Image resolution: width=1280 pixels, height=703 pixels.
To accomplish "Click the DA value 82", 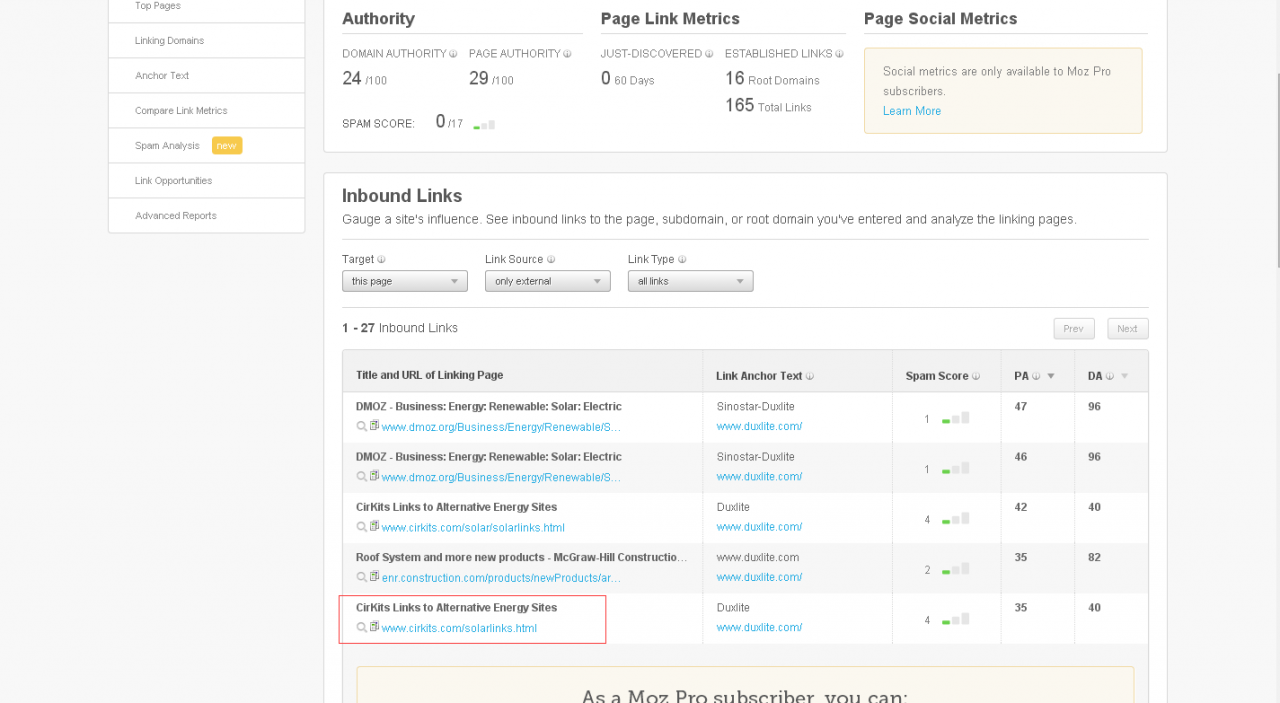I will (x=1094, y=557).
